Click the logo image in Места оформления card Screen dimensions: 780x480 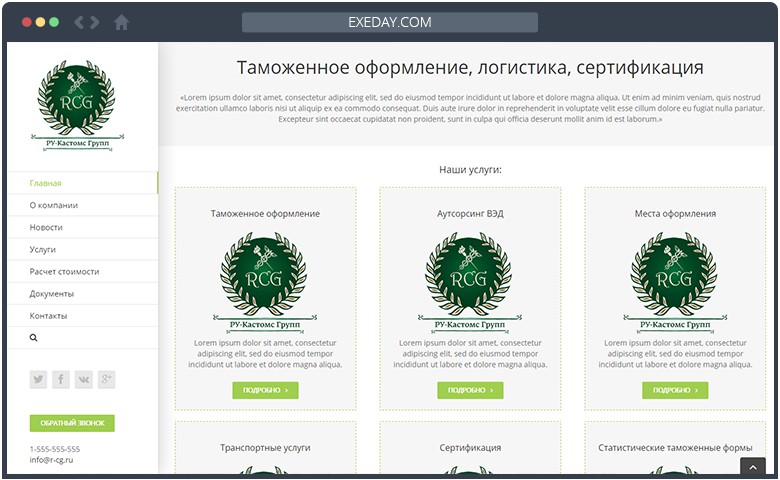[x=675, y=282]
